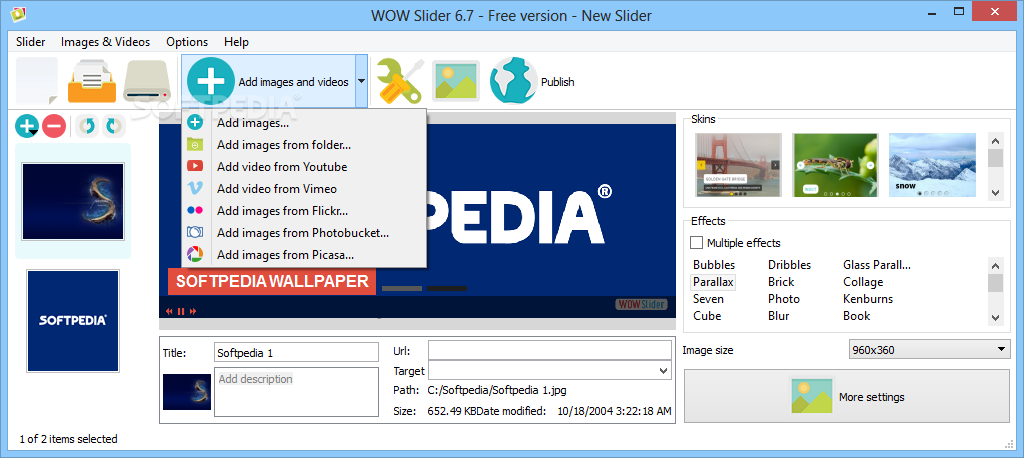Rotate image counterclockwise icon
The image size is (1024, 458).
point(87,125)
